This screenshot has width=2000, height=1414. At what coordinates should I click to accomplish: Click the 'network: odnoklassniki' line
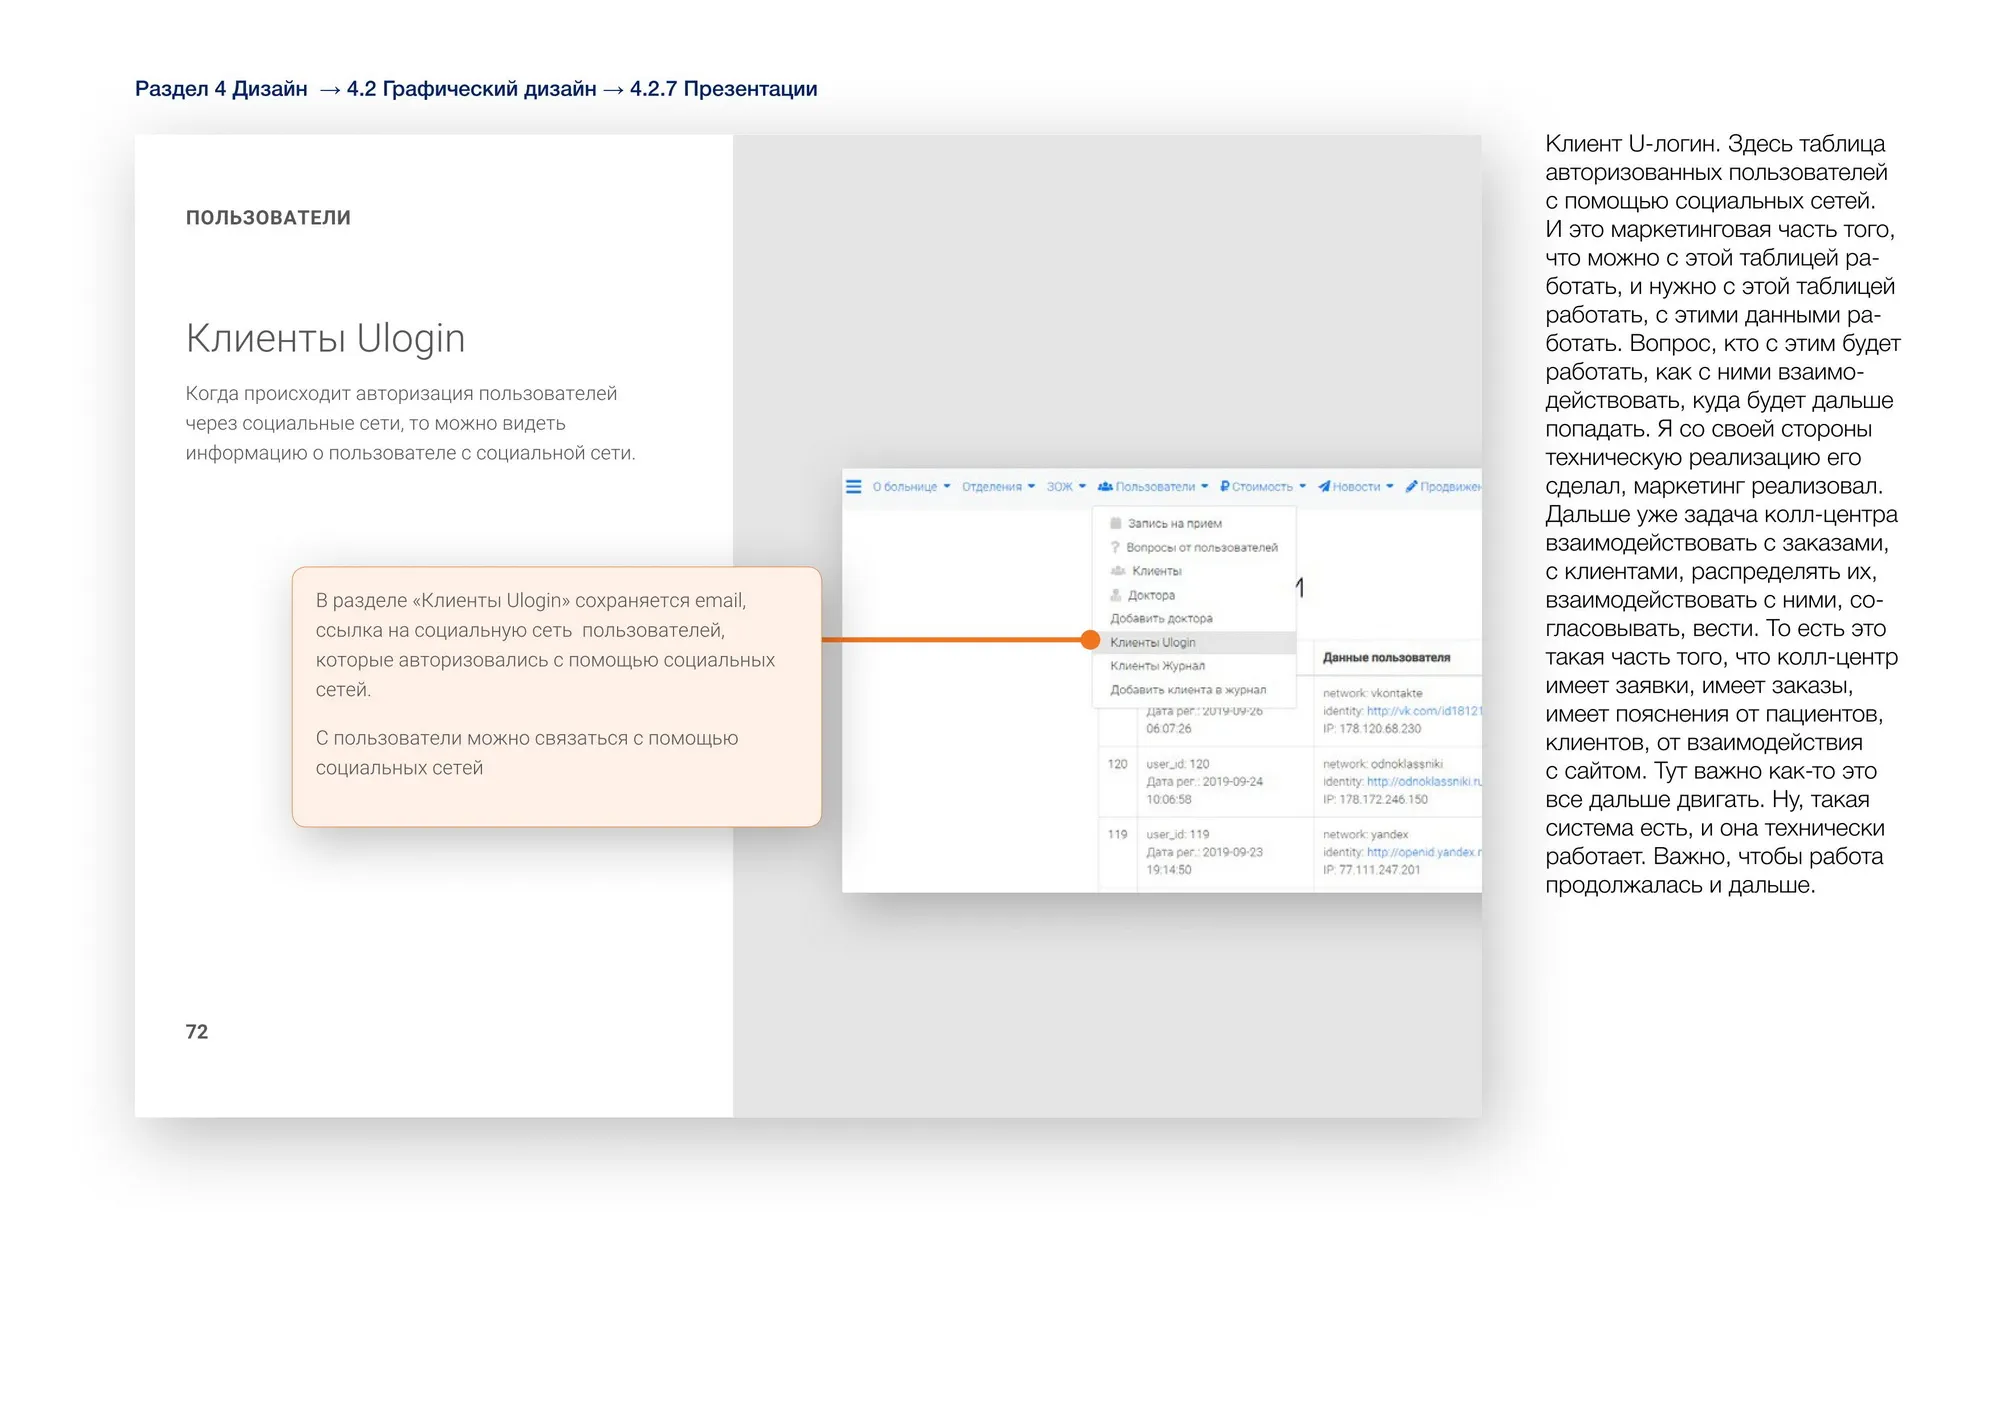point(1382,764)
